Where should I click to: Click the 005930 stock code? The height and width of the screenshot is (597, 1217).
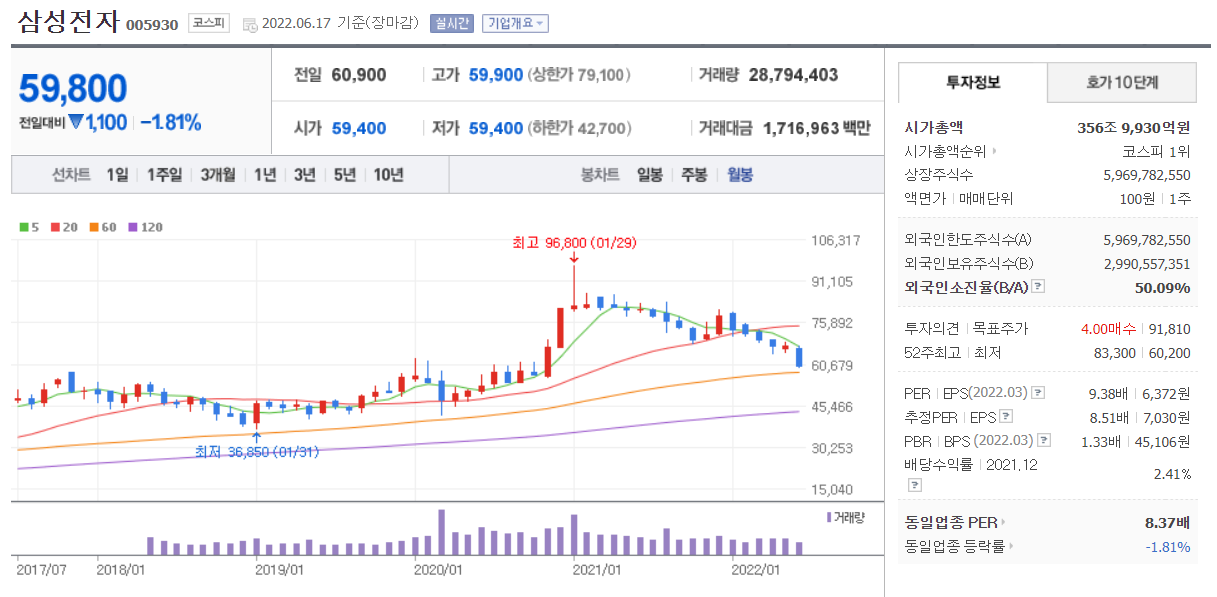[x=153, y=26]
